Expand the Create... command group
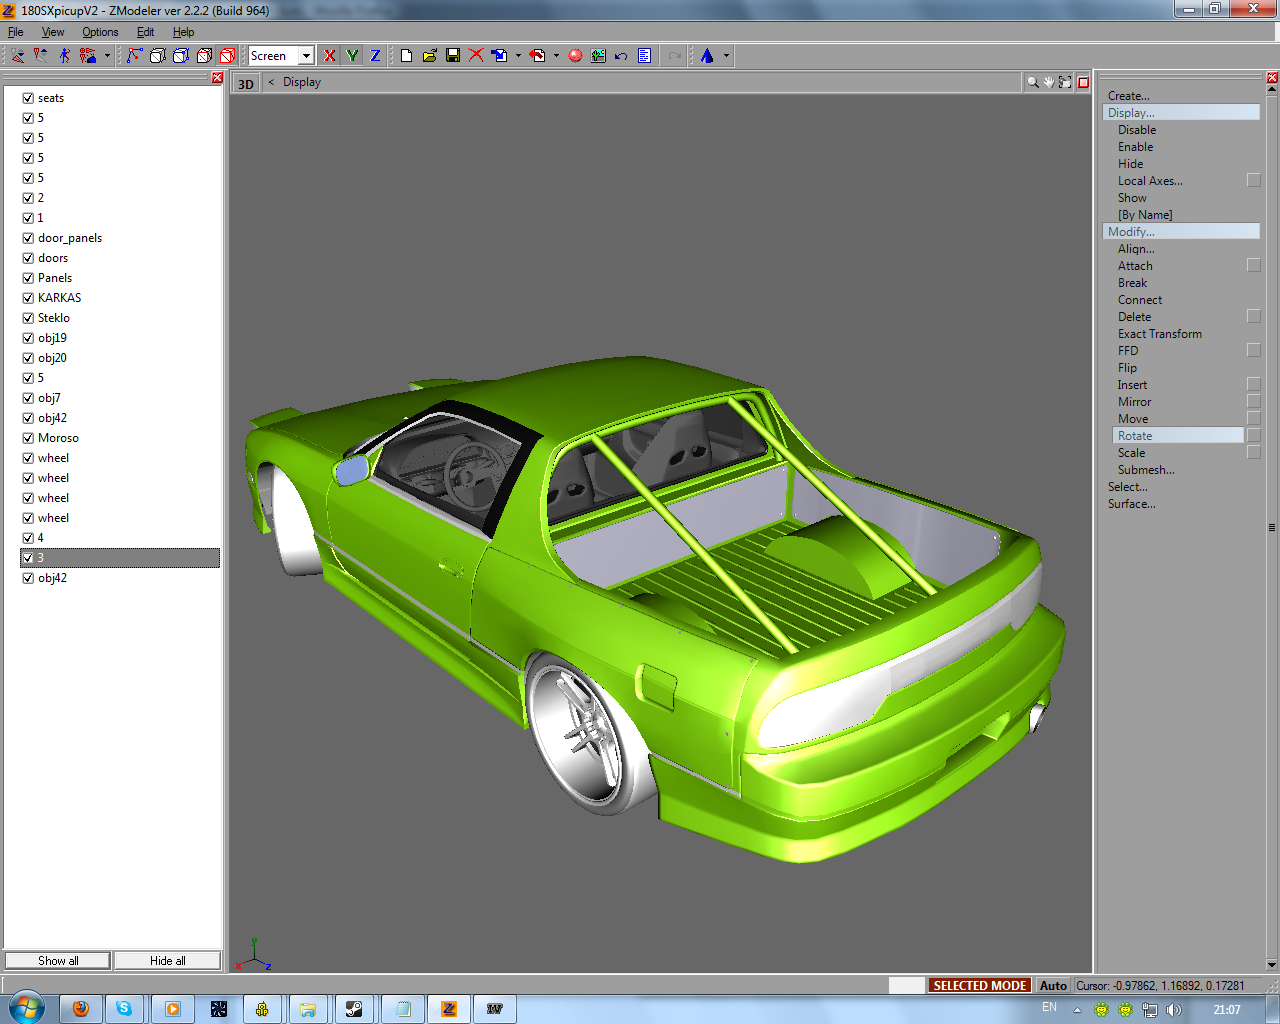The image size is (1280, 1024). (x=1128, y=96)
